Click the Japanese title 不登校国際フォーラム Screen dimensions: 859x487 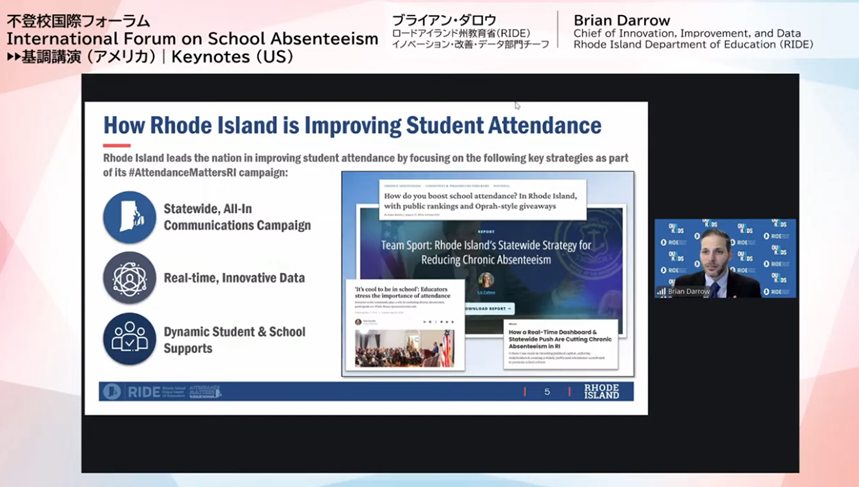pos(78,21)
